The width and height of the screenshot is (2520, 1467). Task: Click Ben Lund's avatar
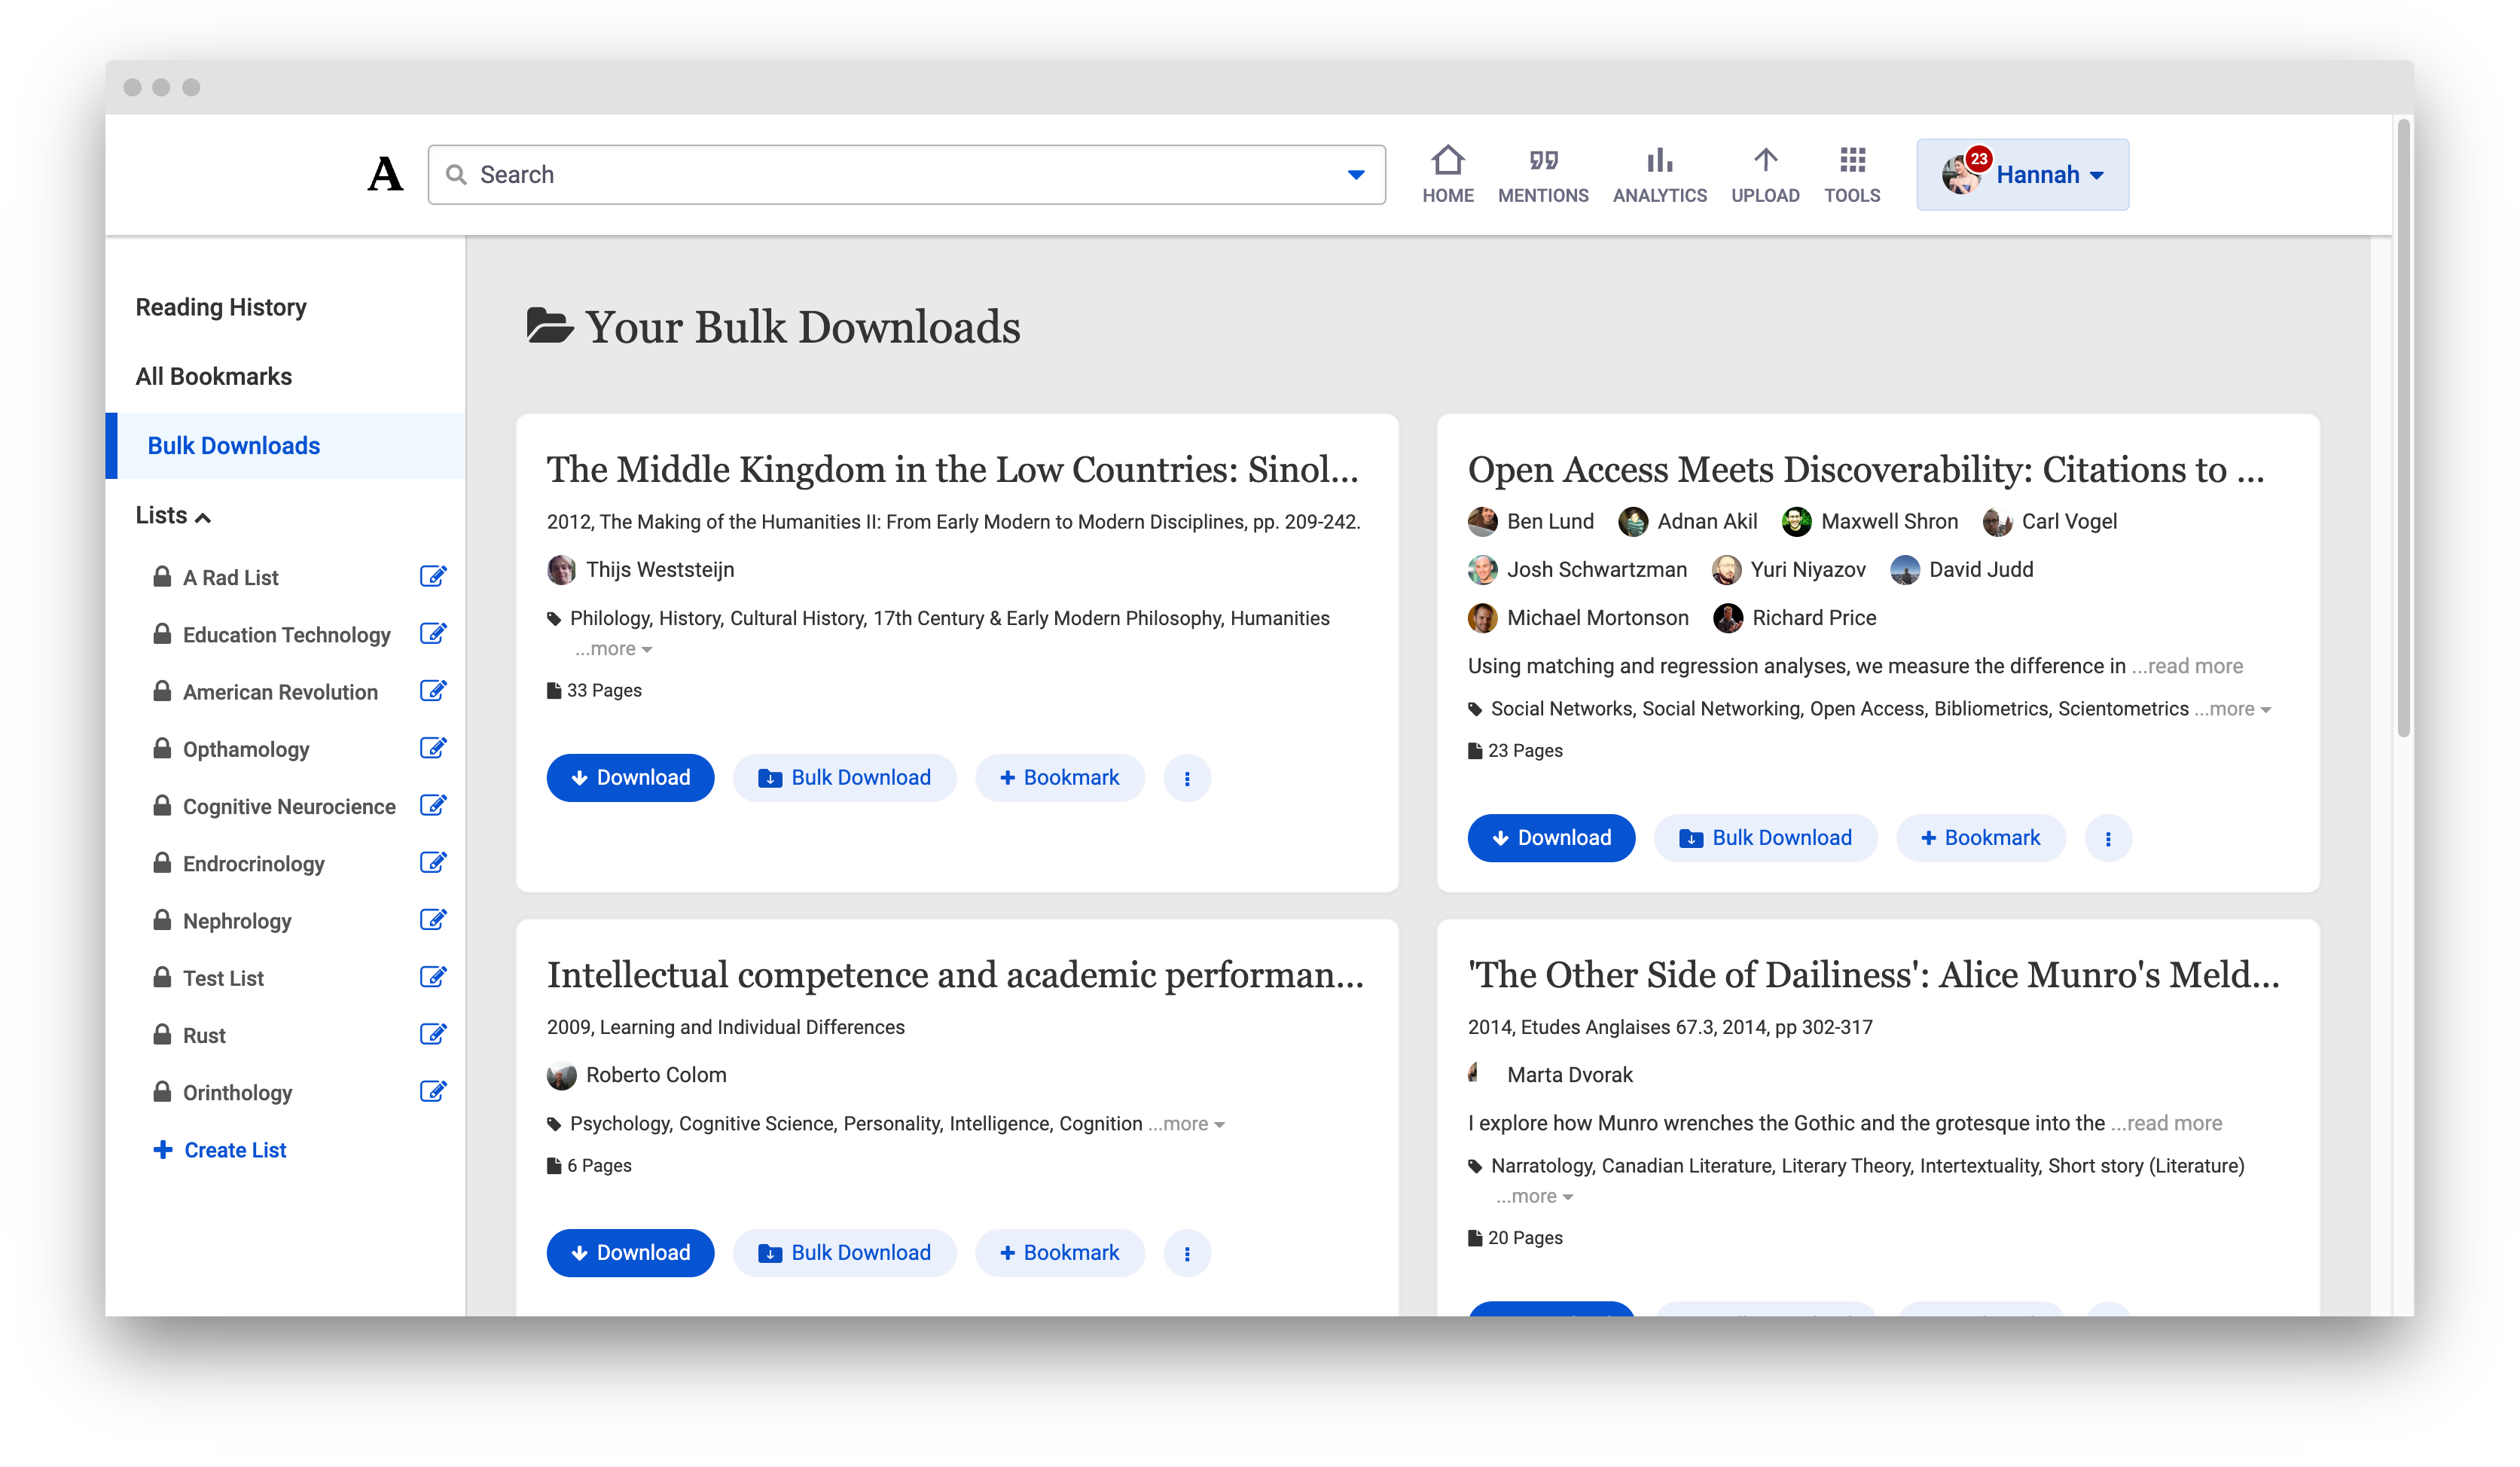(x=1482, y=521)
